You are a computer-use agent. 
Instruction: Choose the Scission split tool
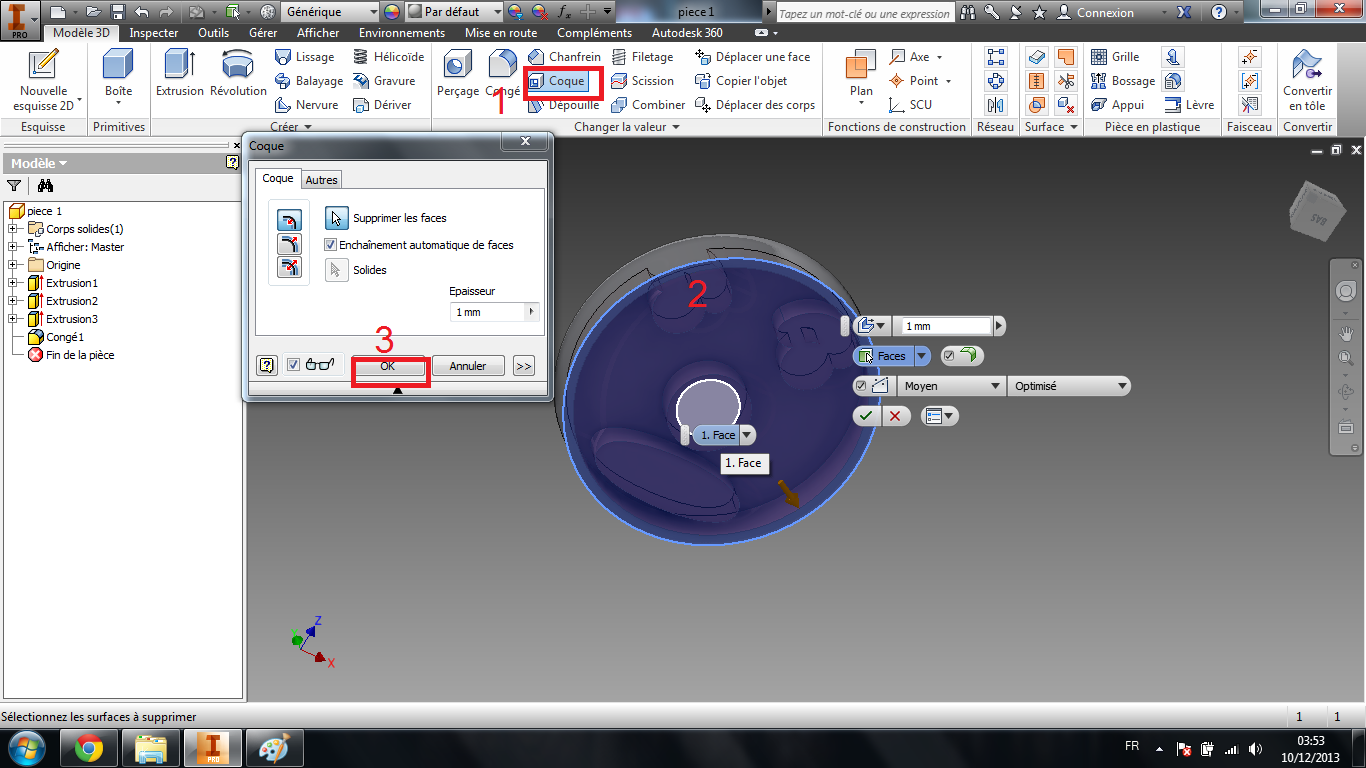[x=643, y=81]
